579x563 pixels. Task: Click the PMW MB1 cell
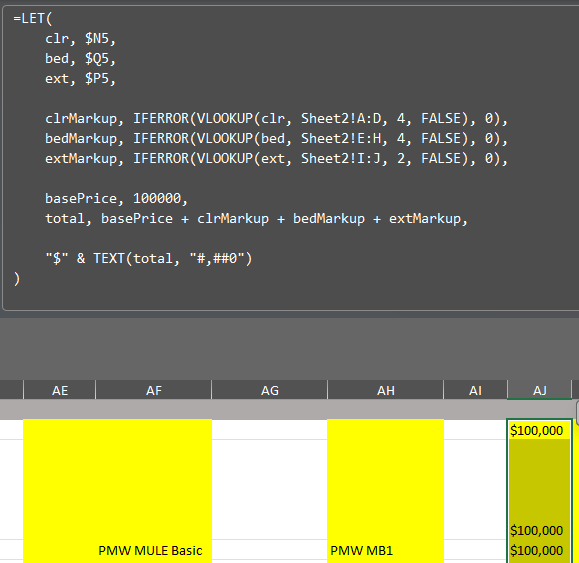coord(386,550)
